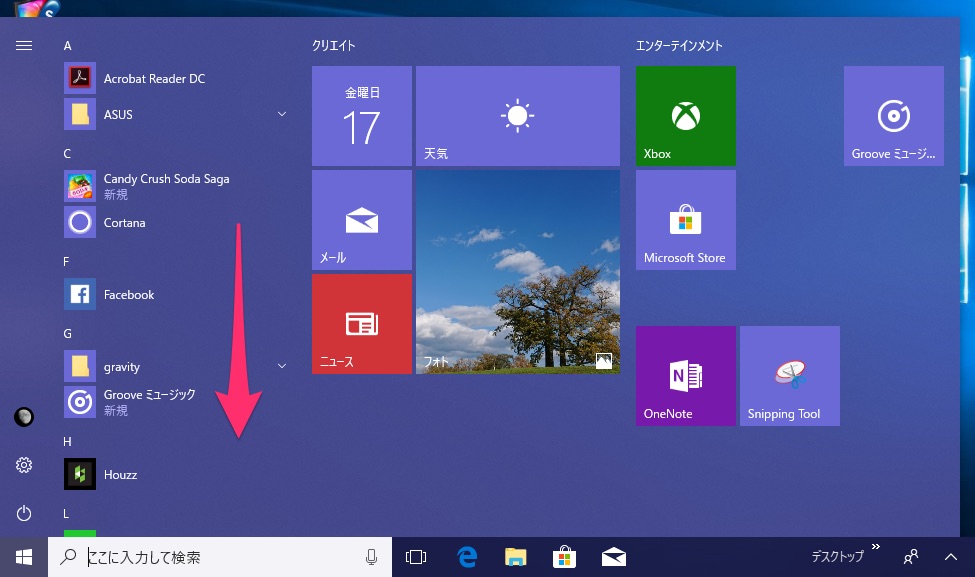
Task: Click the クリエイト group title
Action: [334, 45]
